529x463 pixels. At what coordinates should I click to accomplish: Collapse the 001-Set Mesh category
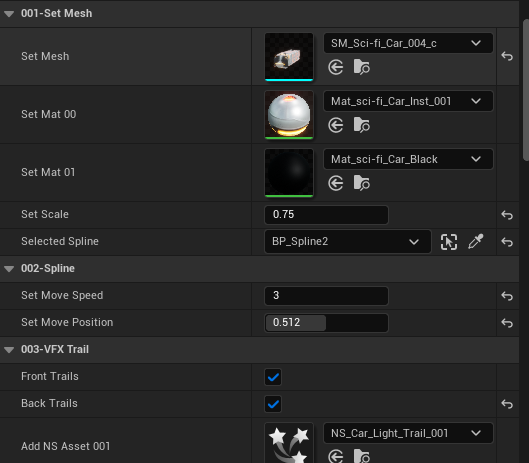tap(9, 13)
